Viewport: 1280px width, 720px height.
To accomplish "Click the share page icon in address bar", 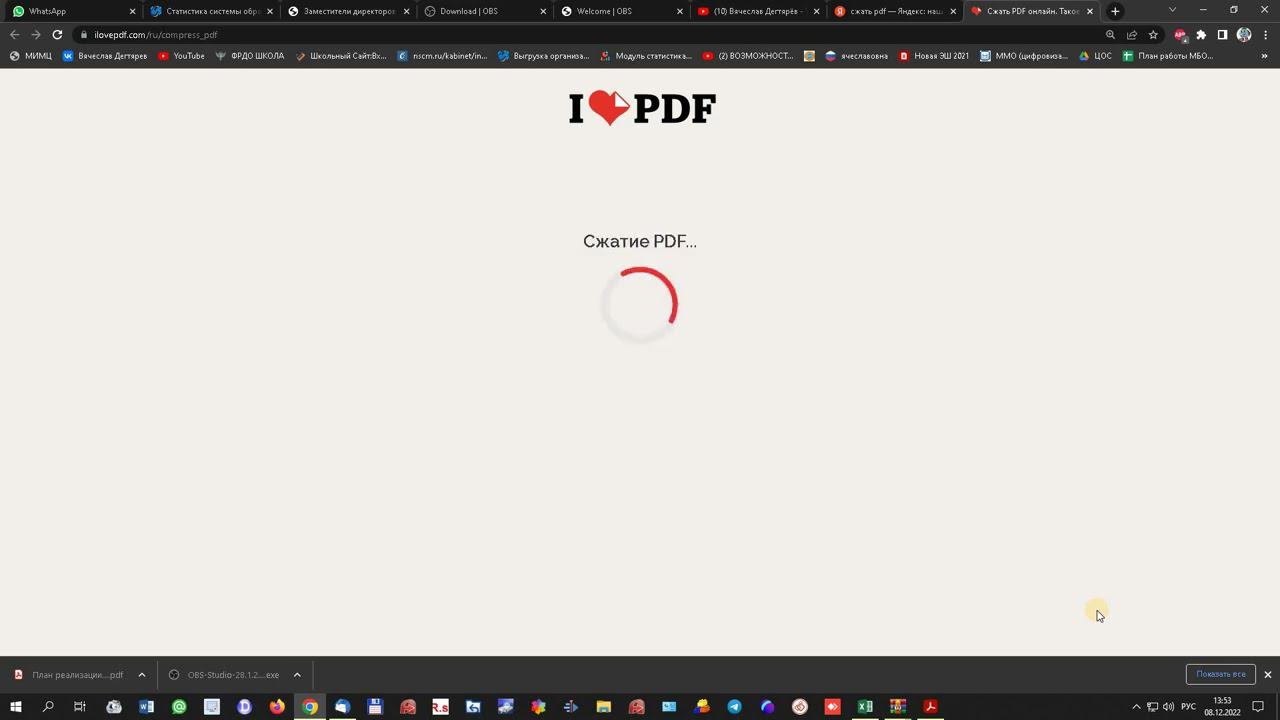I will (1132, 35).
